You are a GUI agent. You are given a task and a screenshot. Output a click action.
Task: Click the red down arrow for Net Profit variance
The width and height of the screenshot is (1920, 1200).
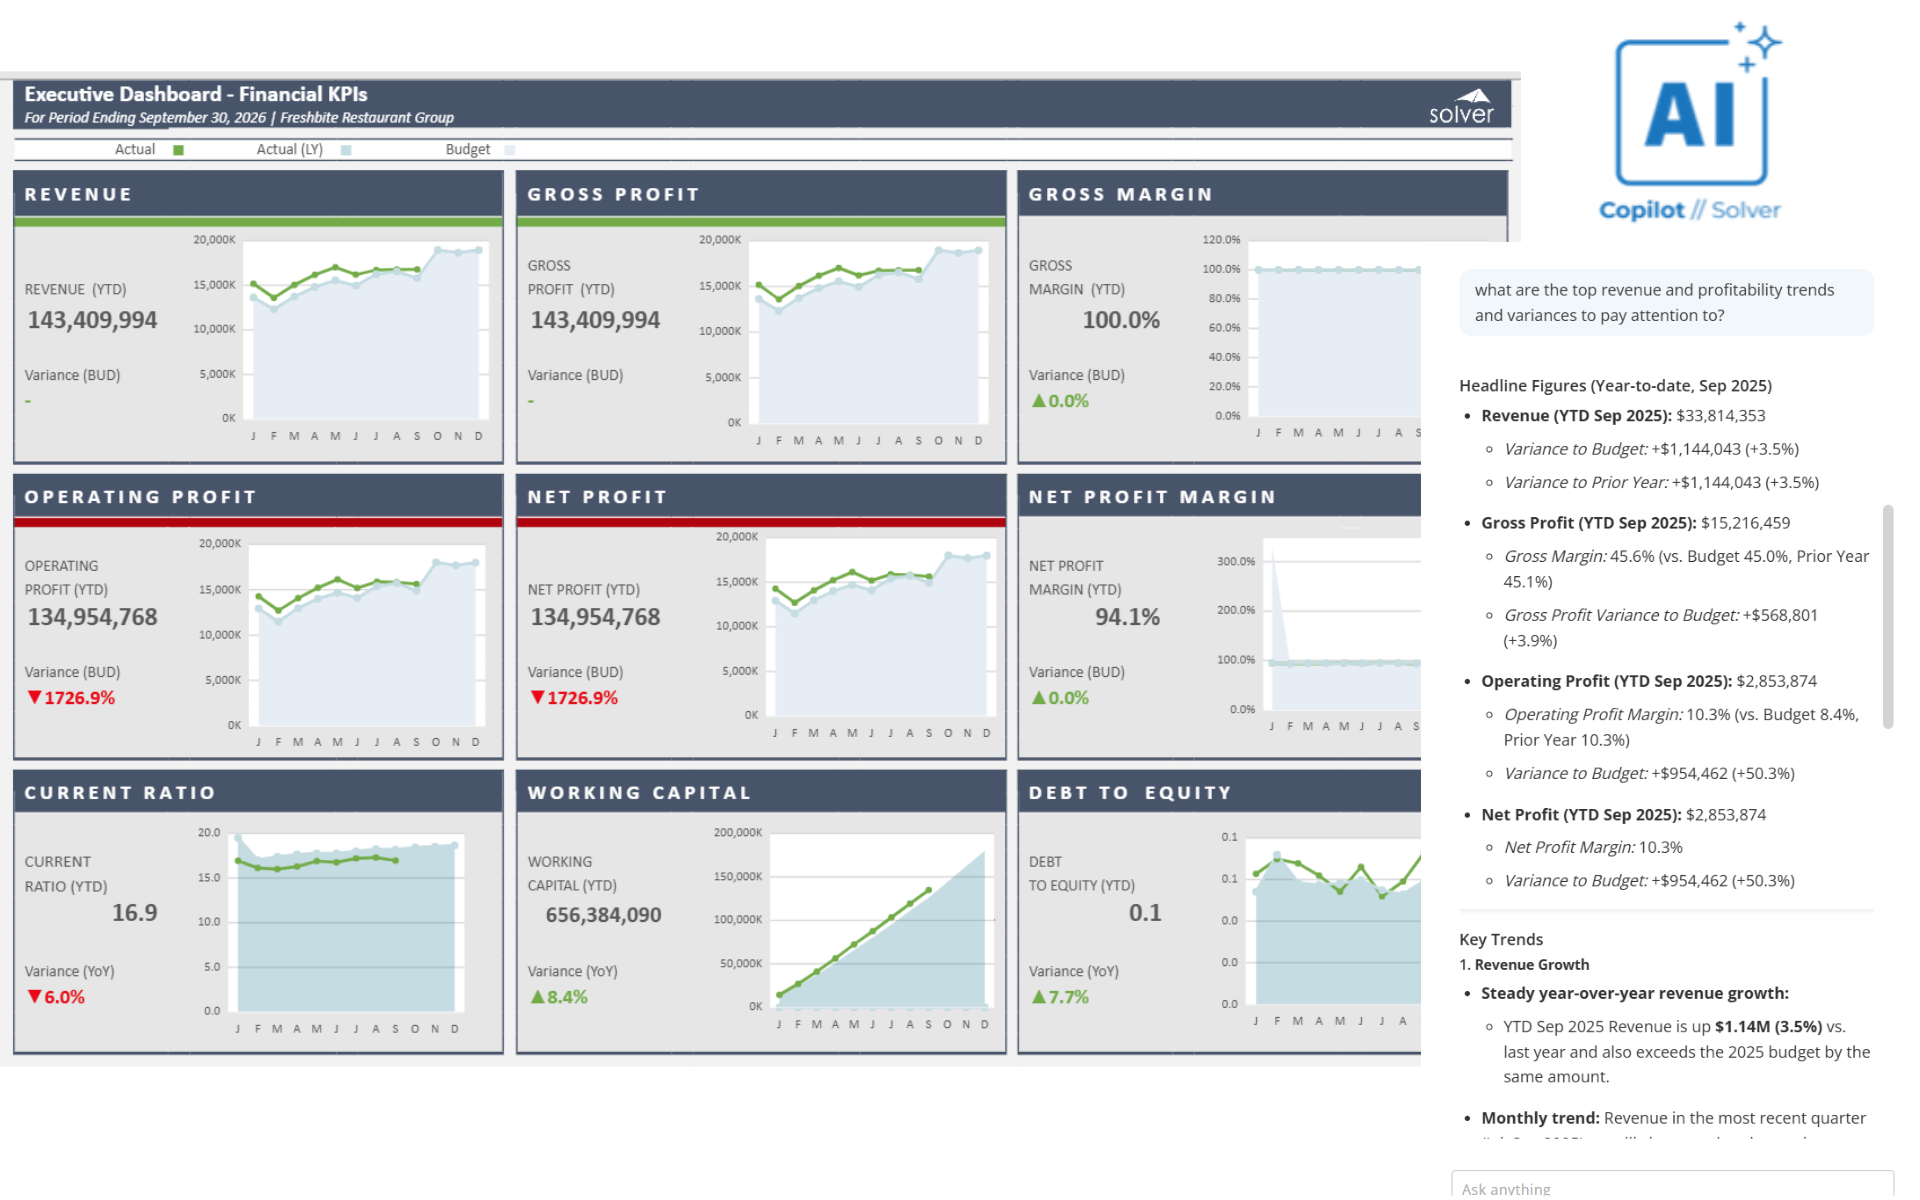pyautogui.click(x=538, y=698)
